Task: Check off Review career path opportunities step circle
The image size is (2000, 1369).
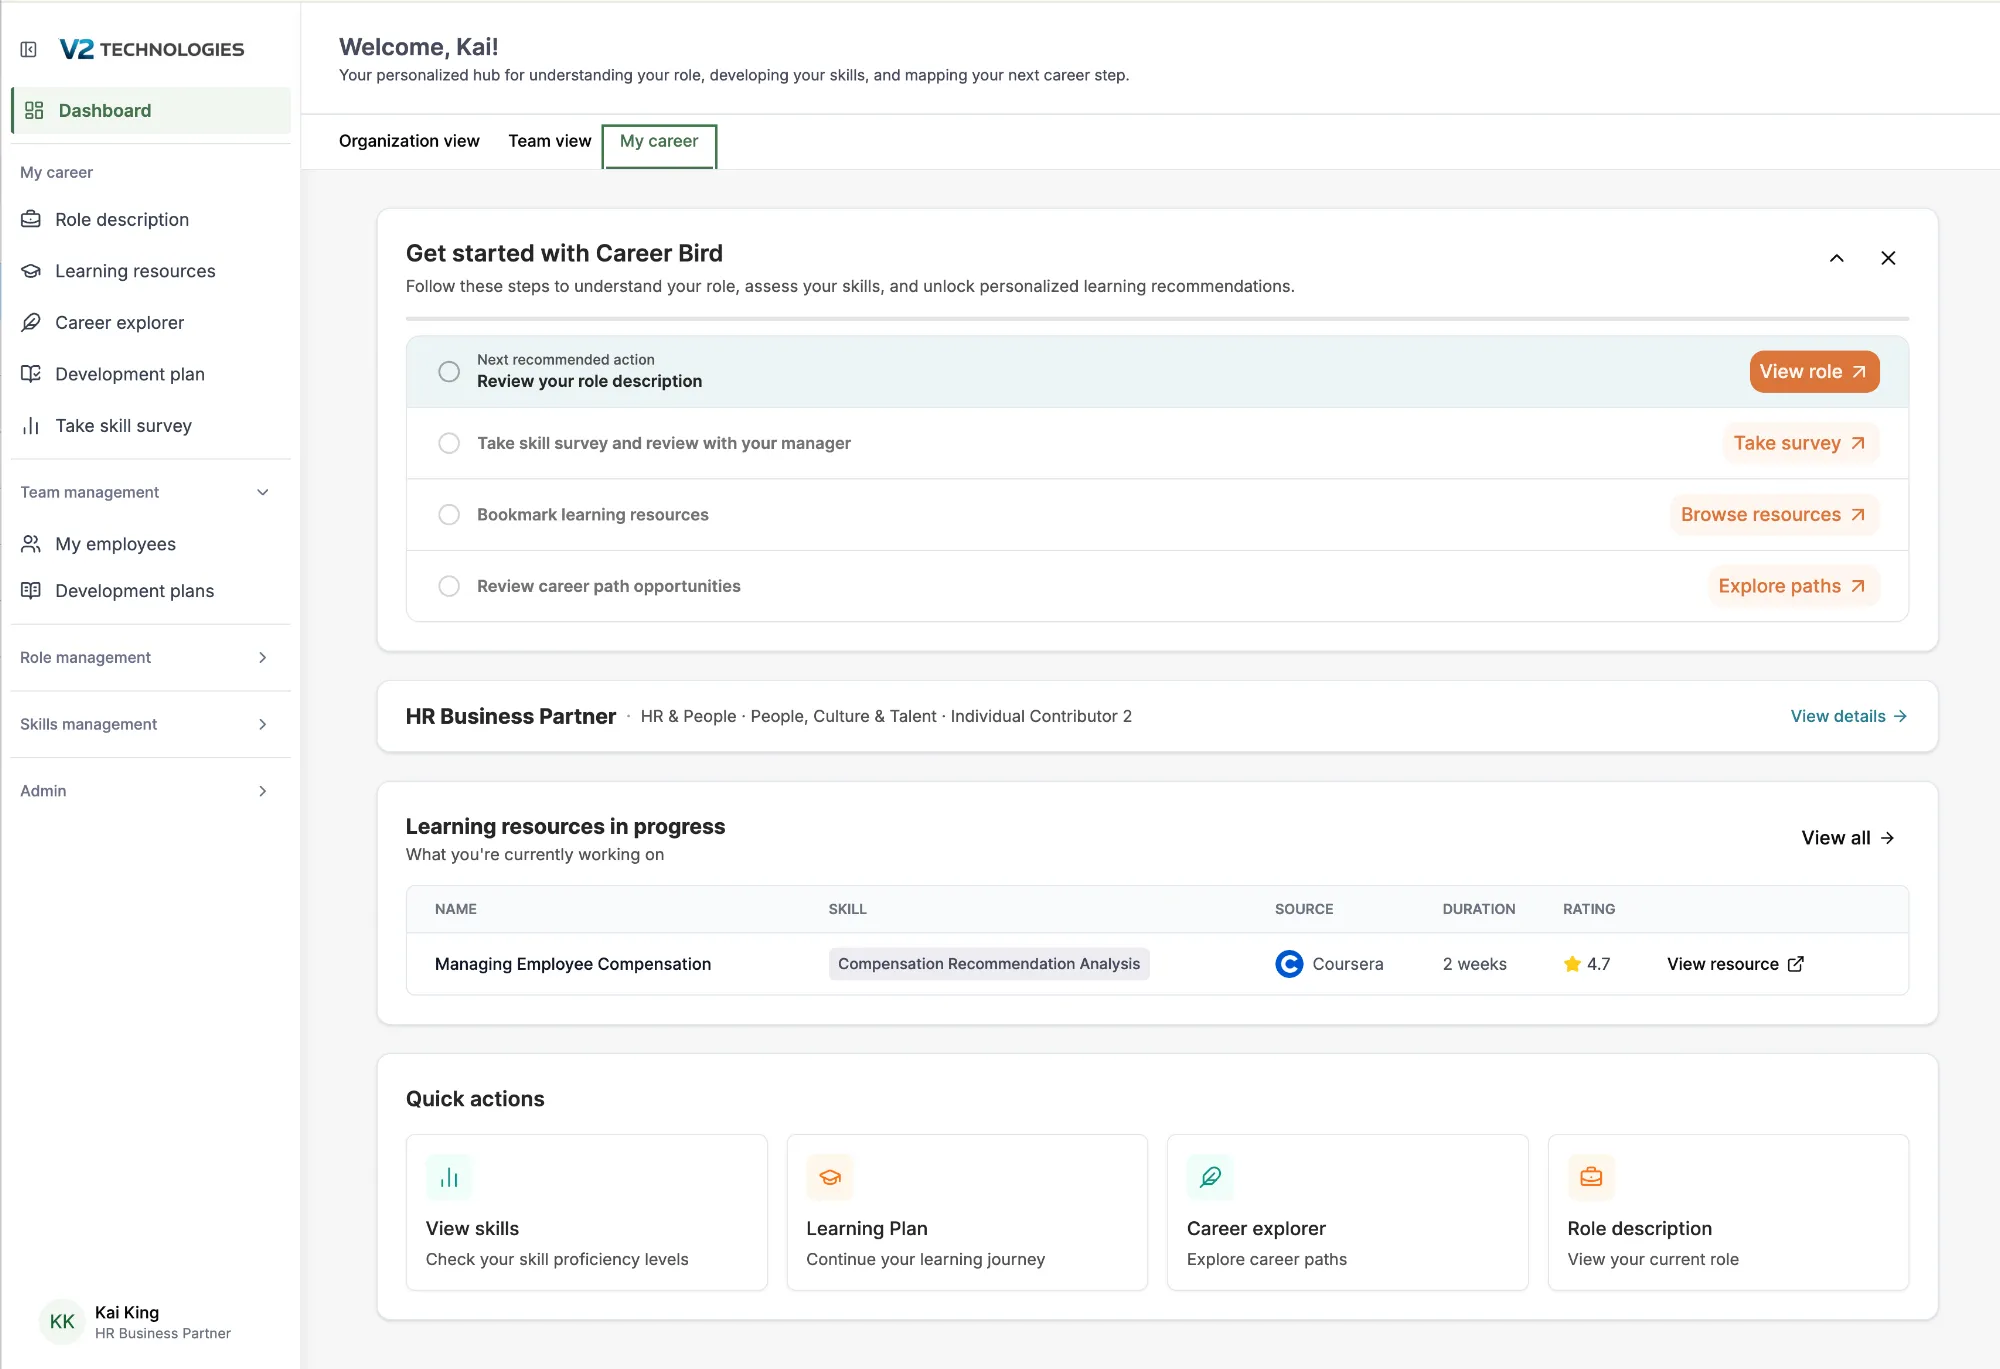Action: [449, 586]
